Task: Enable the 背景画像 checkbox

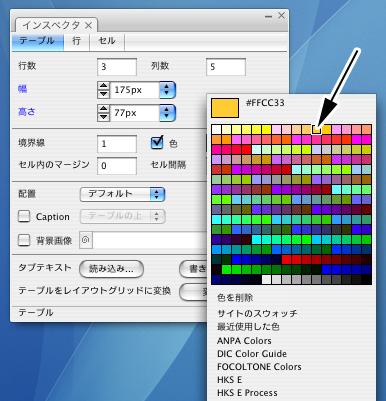Action: click(24, 240)
